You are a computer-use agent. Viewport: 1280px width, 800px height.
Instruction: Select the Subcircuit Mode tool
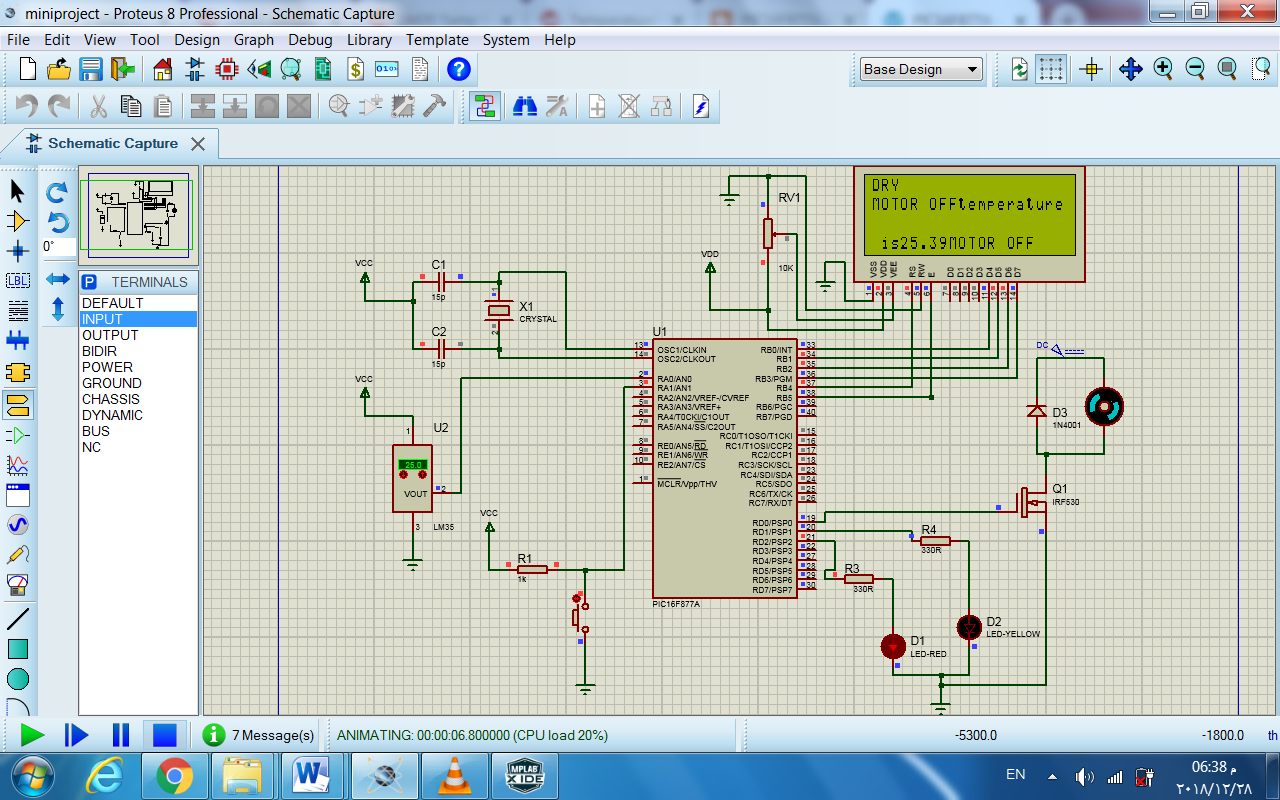point(17,373)
